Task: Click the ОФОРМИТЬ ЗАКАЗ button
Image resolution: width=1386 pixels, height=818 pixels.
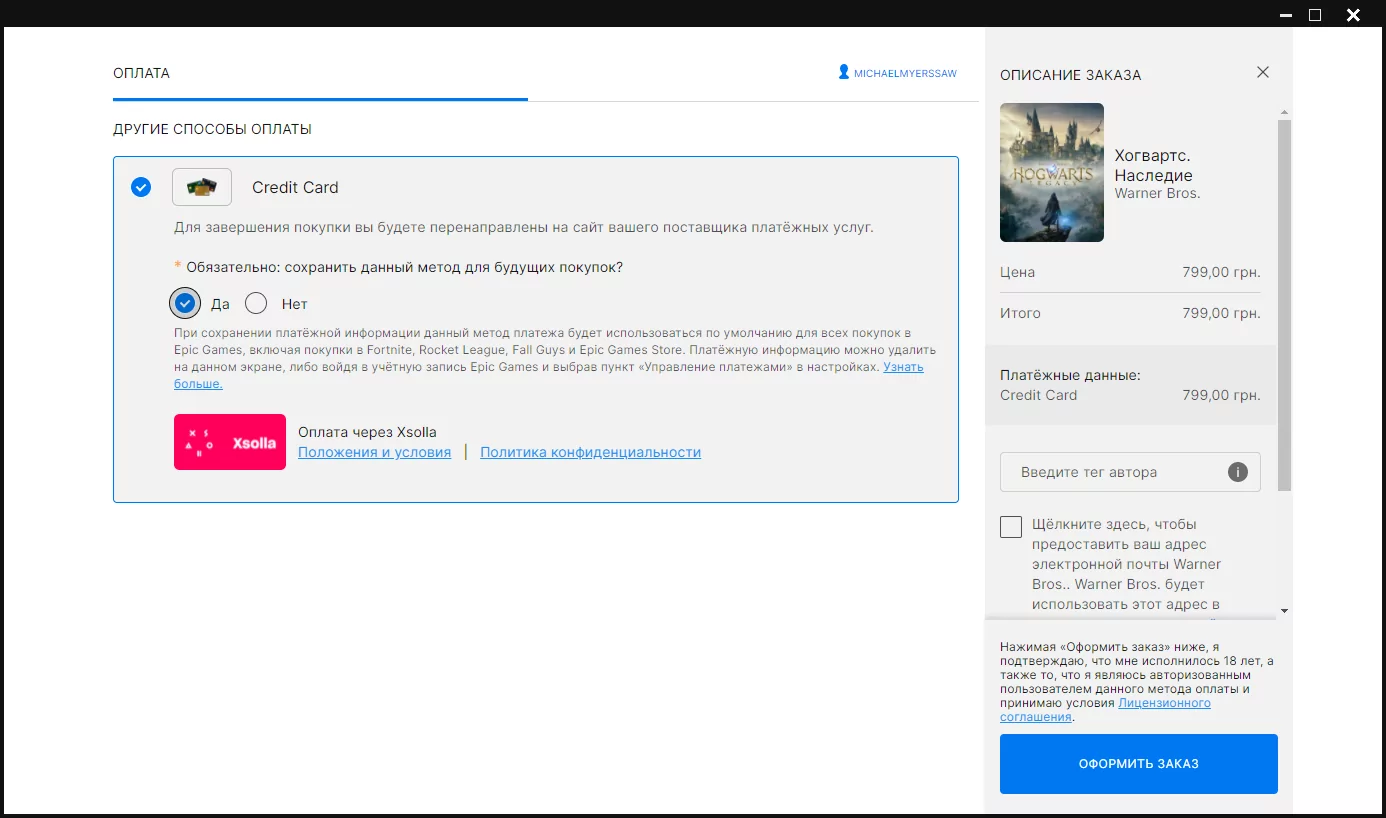Action: 1139,764
